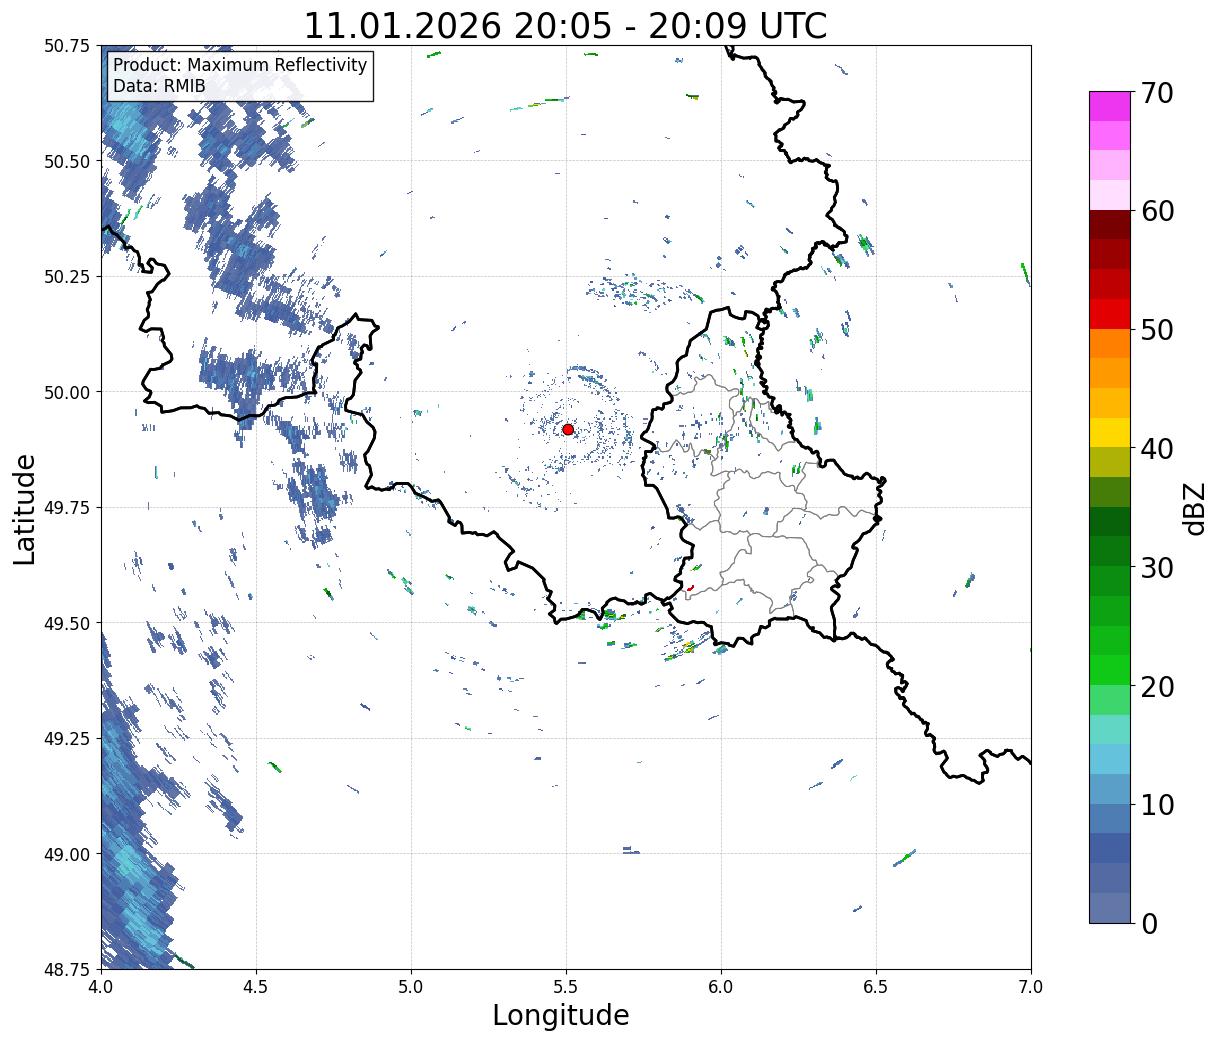Click the 4.5 longitude tick label
The width and height of the screenshot is (1219, 1040).
(x=256, y=986)
